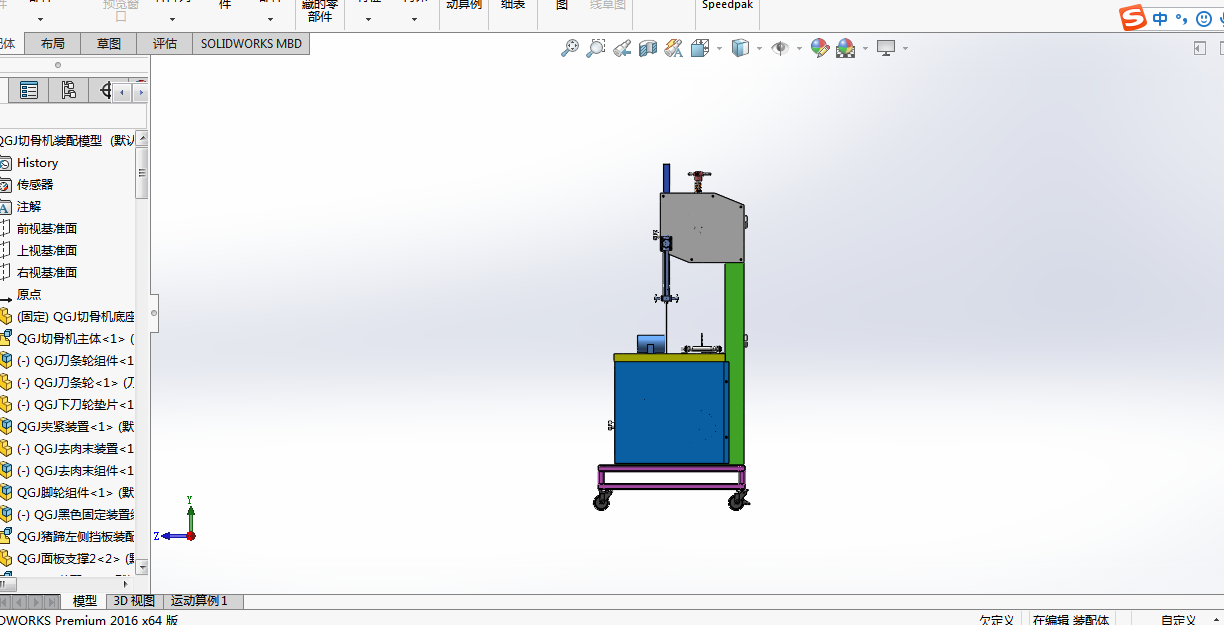Click the Display Style cube icon
This screenshot has width=1224, height=625.
pyautogui.click(x=740, y=47)
